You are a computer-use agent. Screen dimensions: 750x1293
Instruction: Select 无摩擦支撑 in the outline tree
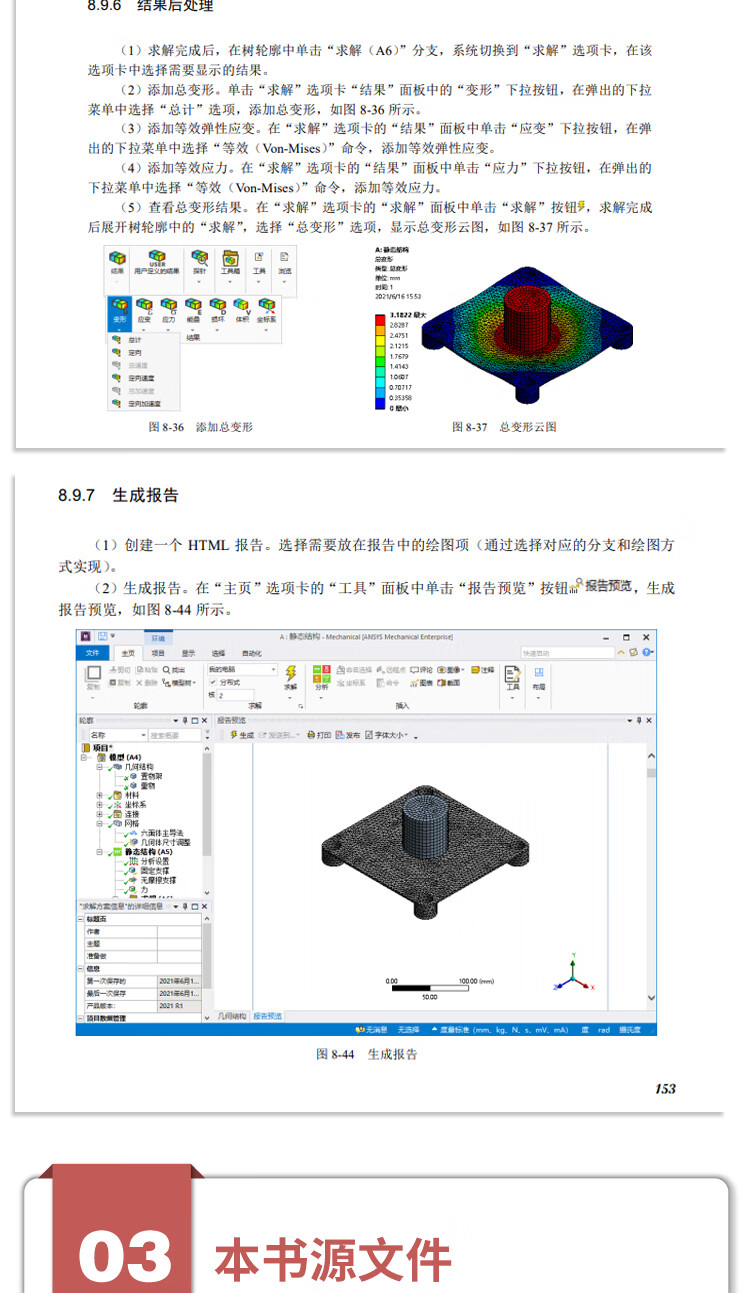[159, 880]
